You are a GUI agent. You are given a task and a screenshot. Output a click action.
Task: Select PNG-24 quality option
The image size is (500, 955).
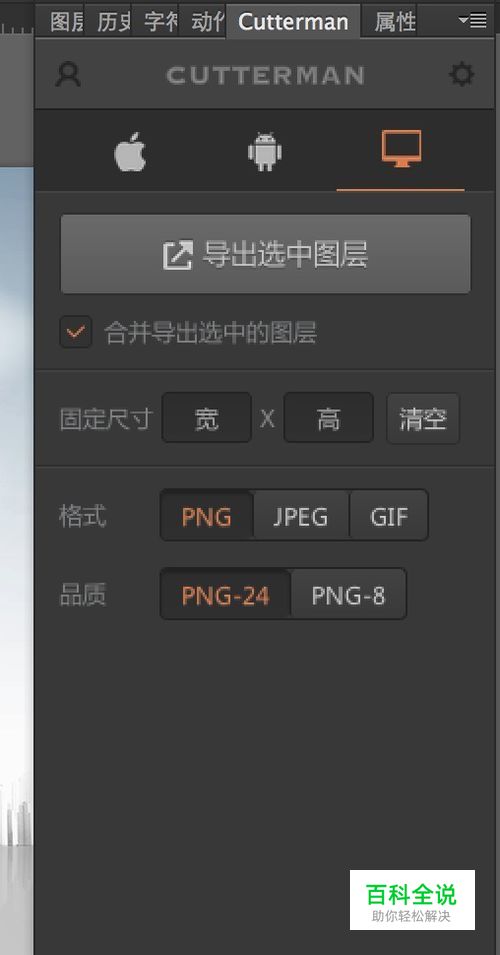click(x=225, y=594)
